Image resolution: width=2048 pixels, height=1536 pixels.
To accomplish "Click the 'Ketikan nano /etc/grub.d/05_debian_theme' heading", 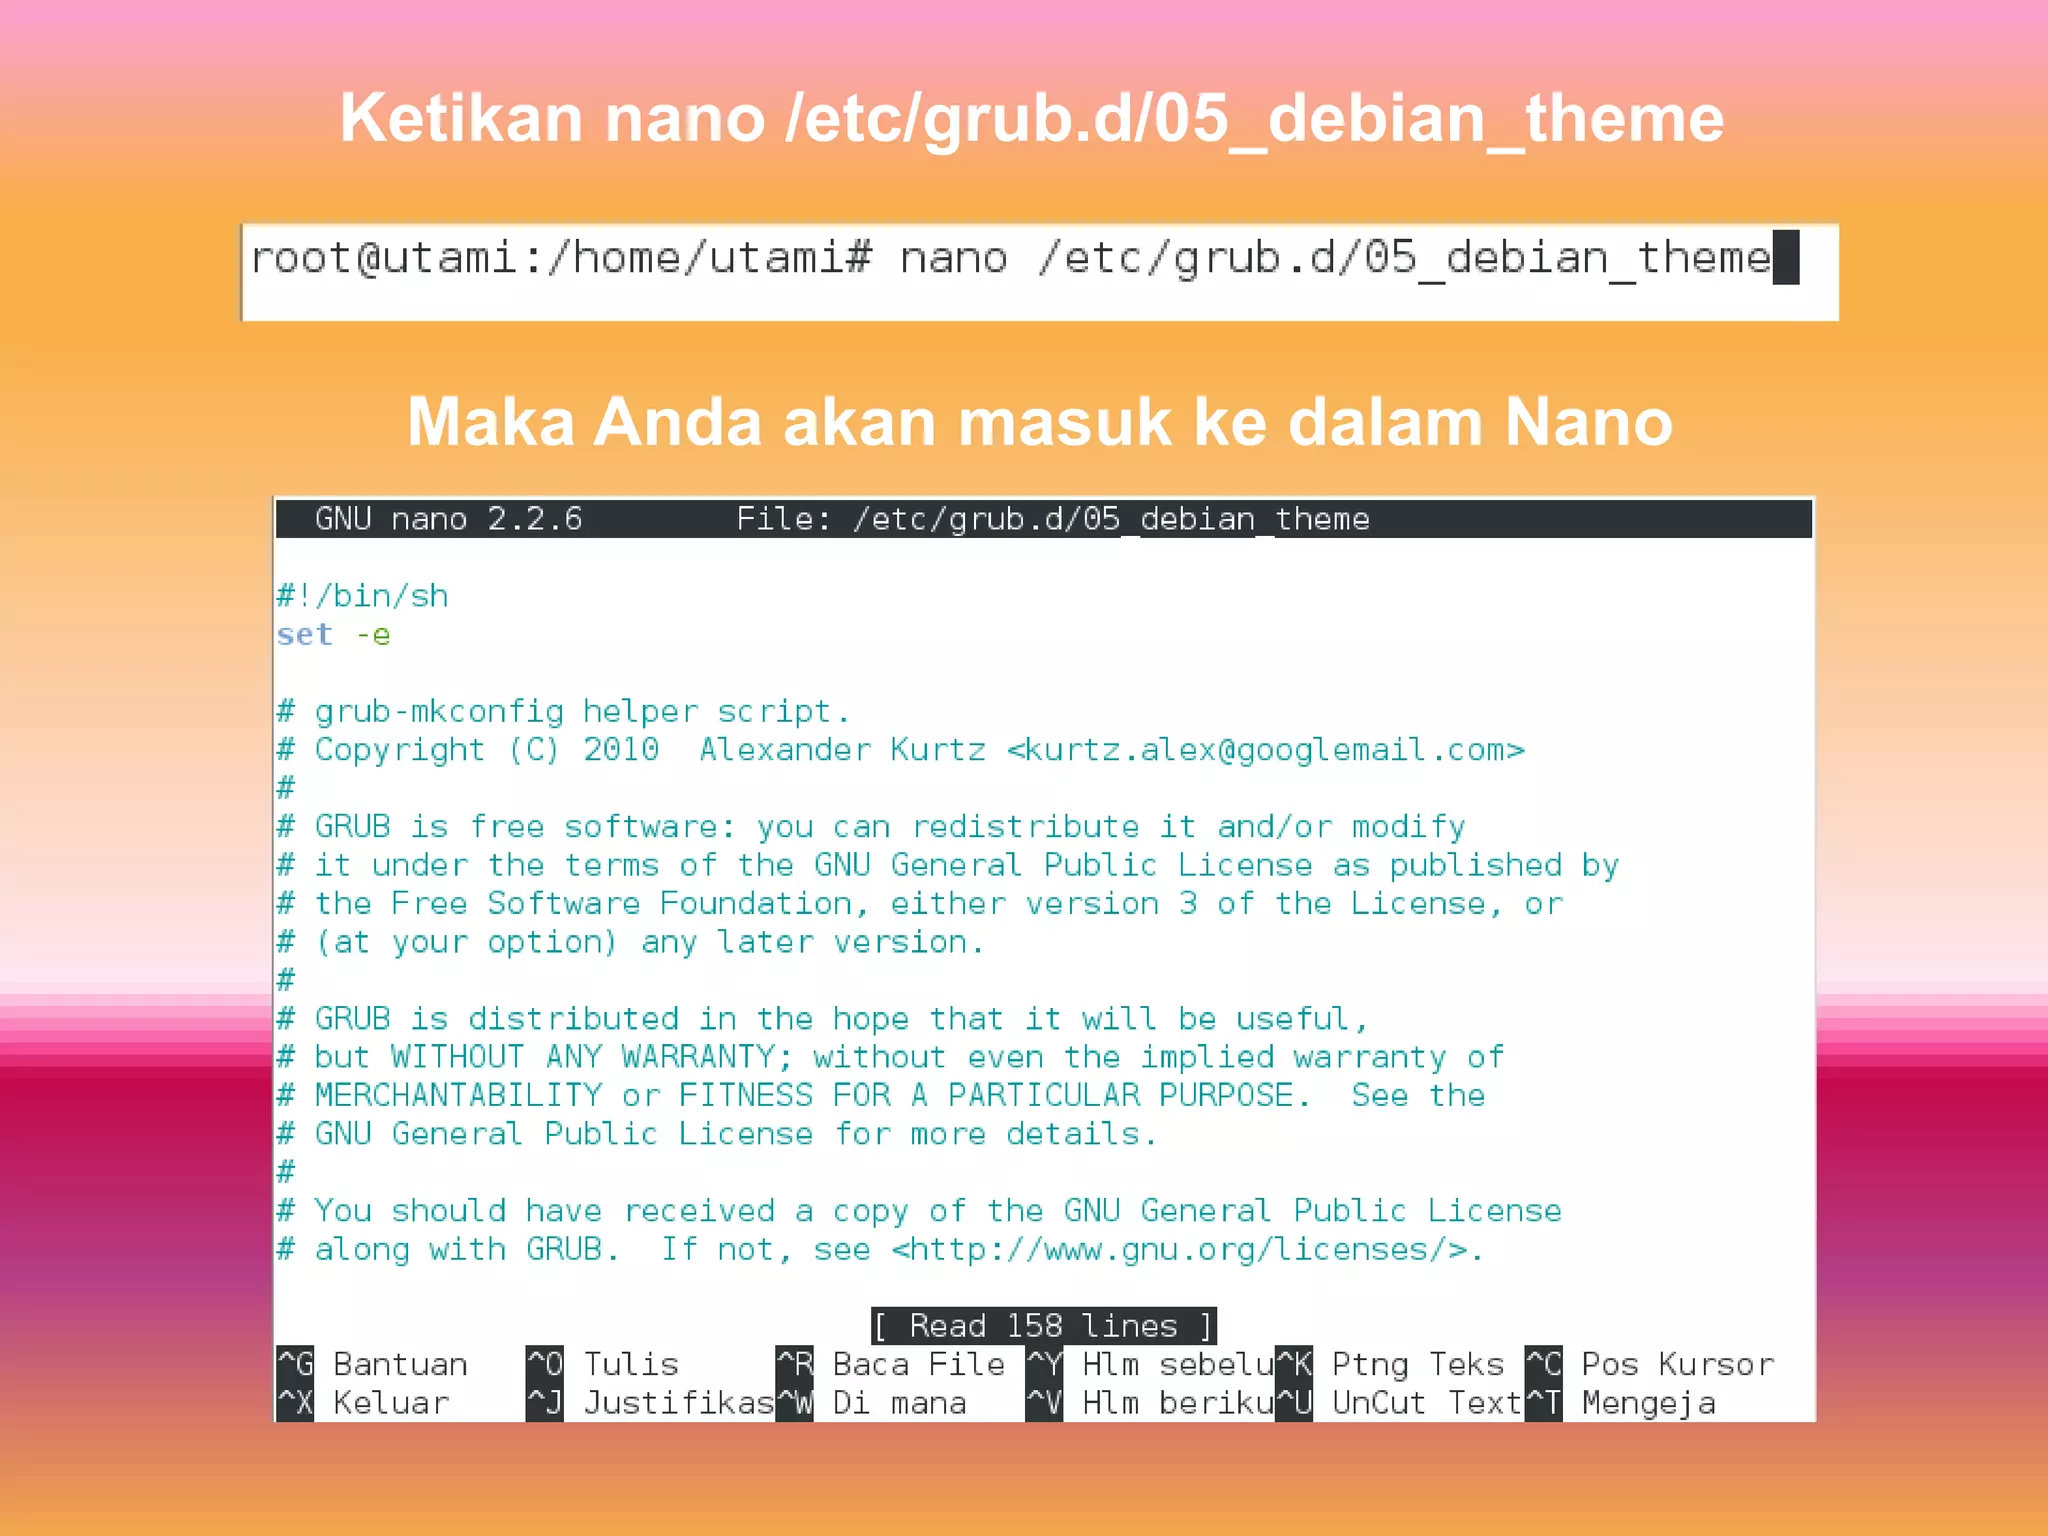I will click(x=1032, y=119).
